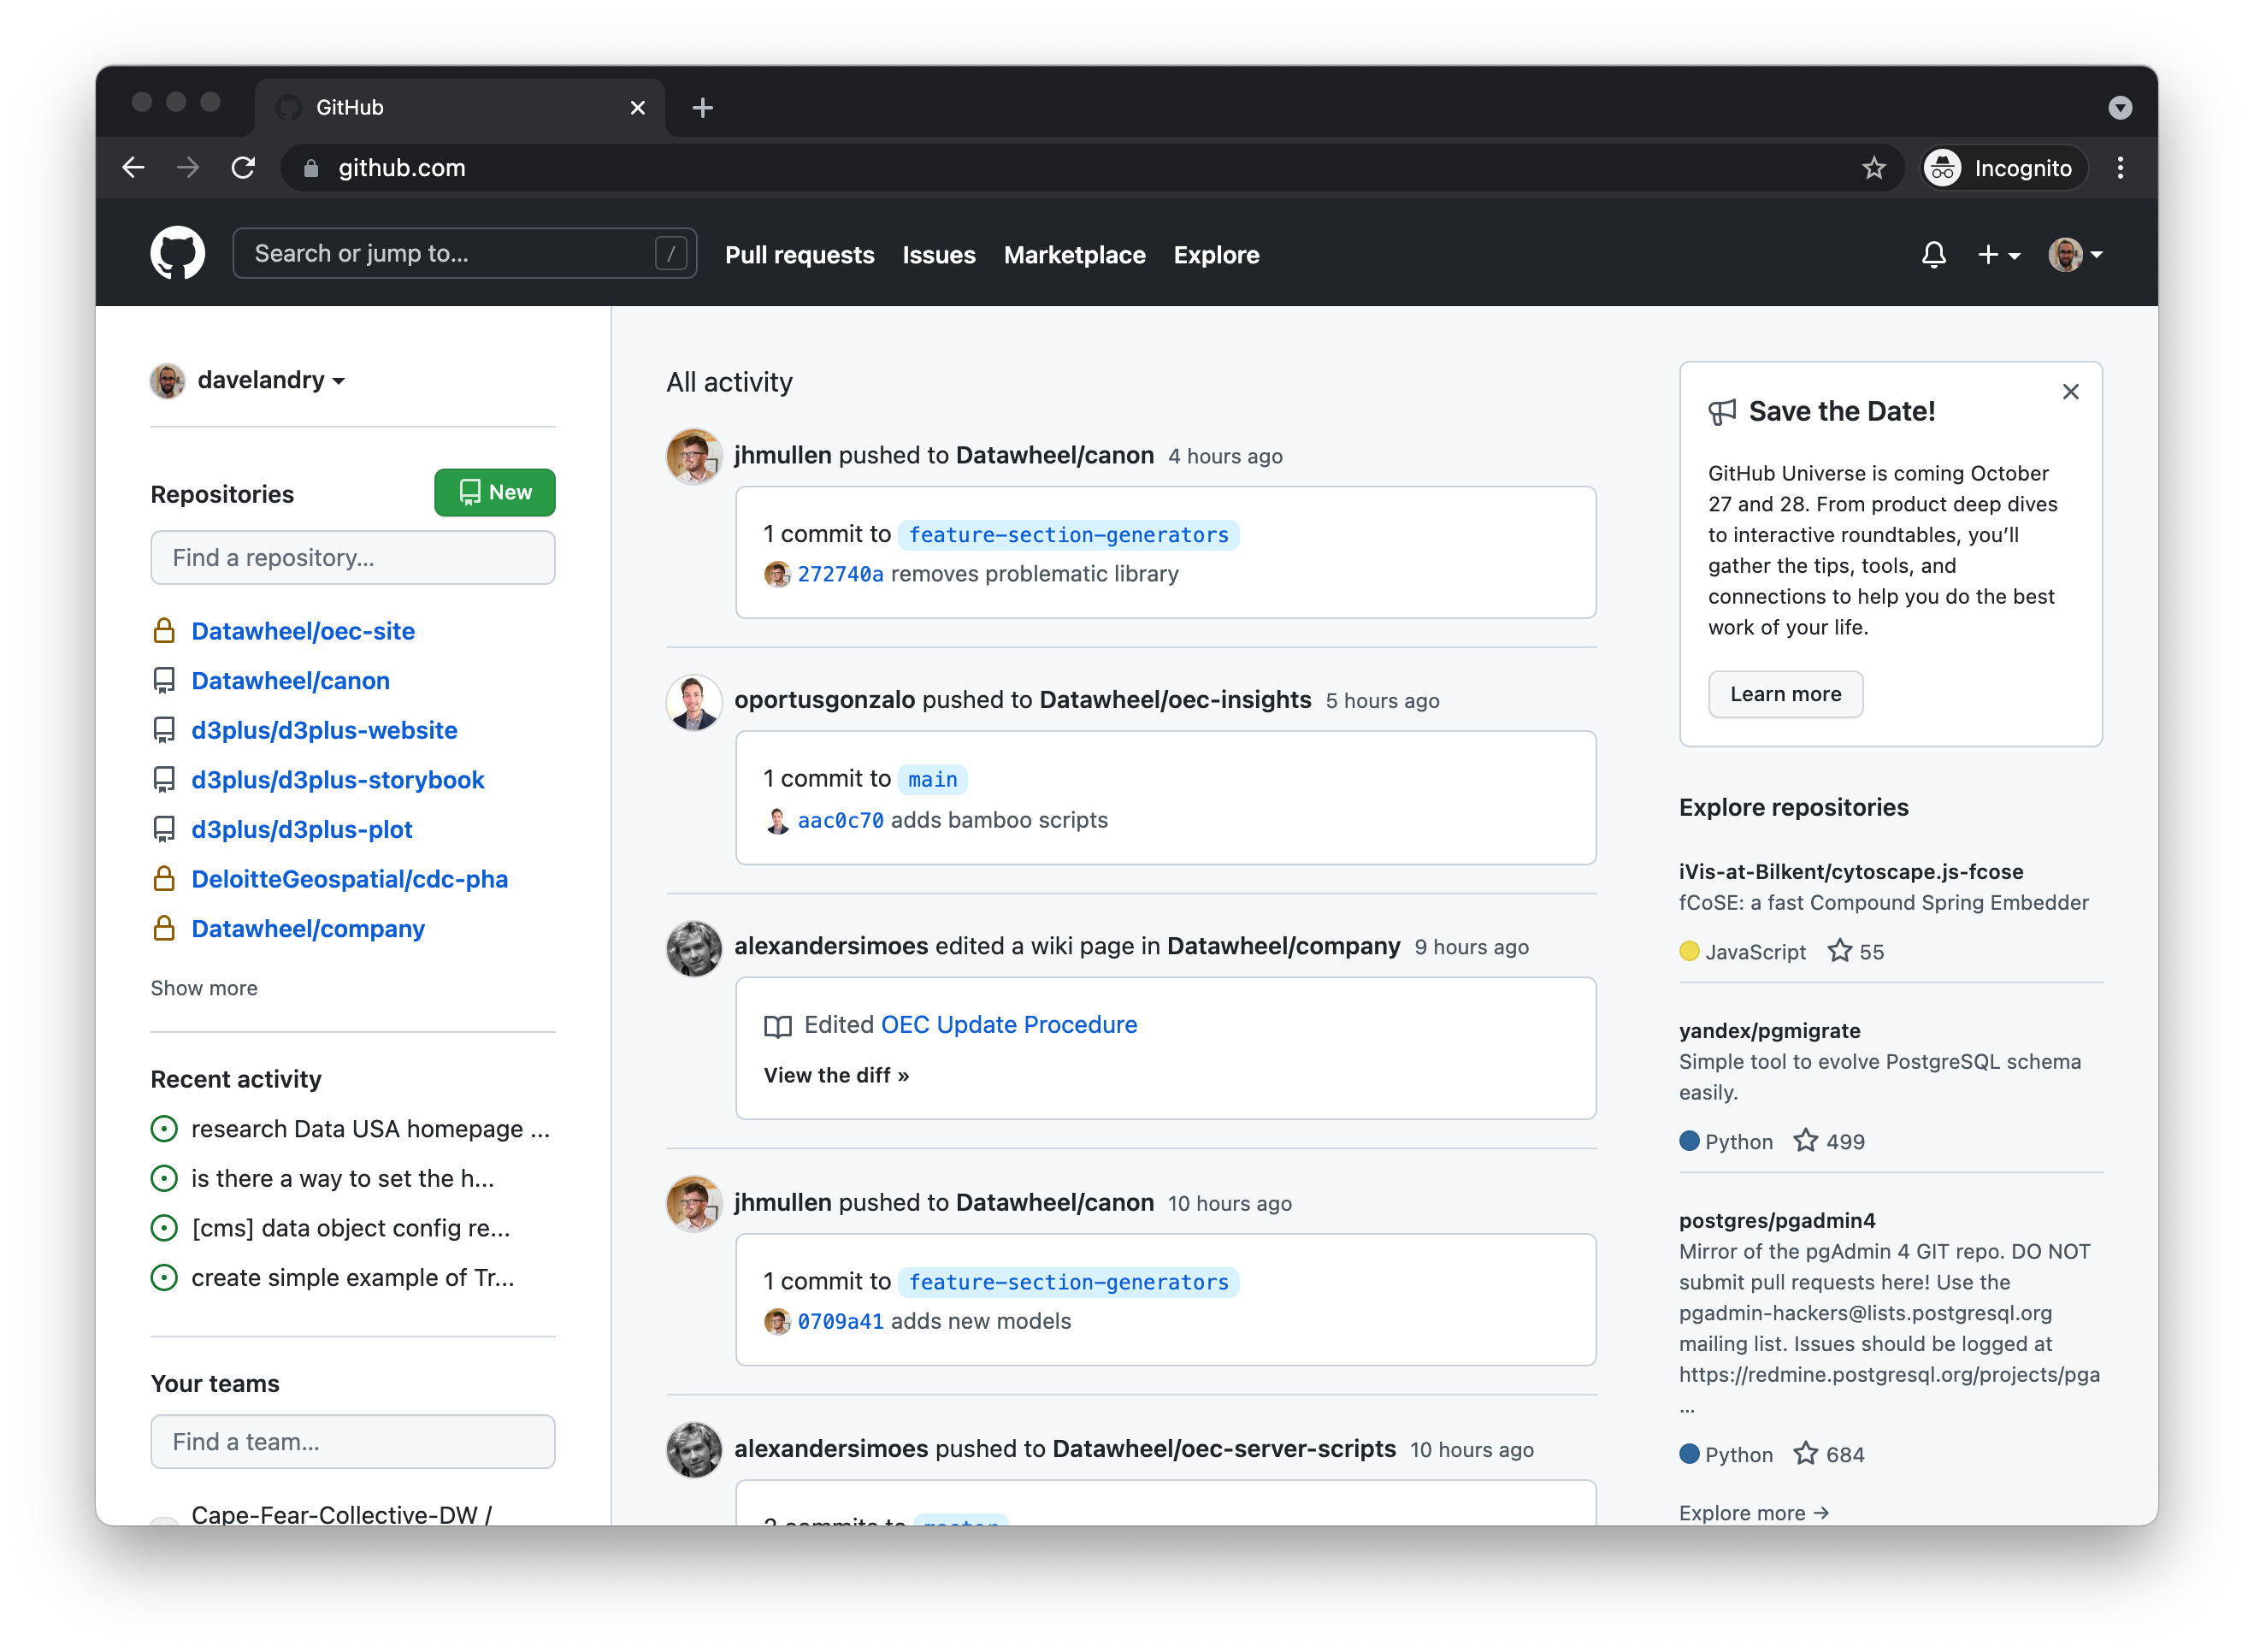Open the d3plus/d3plus-plot repository
This screenshot has width=2254, height=1652.
click(x=301, y=830)
